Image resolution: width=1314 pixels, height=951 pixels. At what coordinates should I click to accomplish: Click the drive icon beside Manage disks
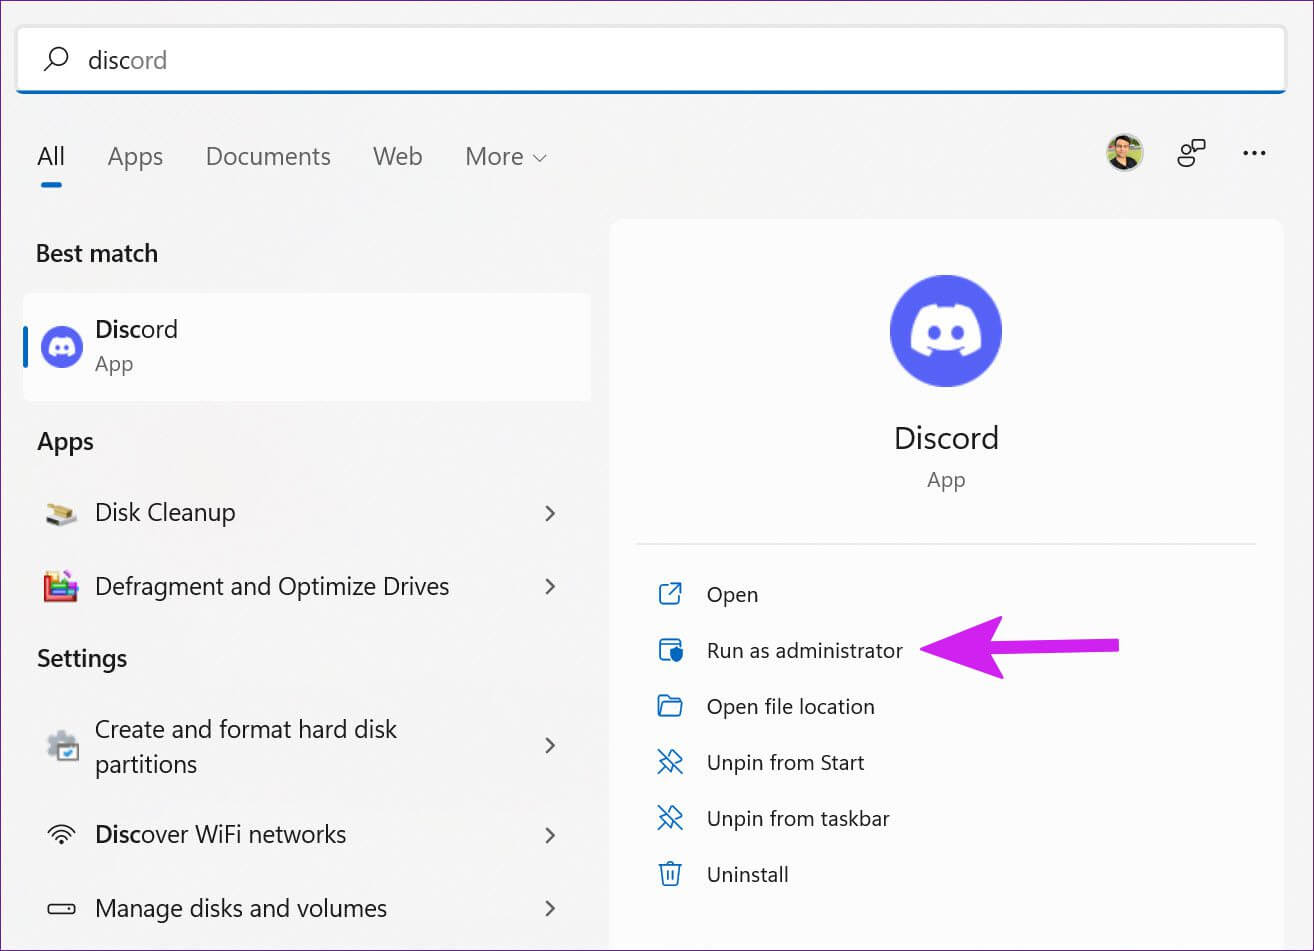[62, 909]
